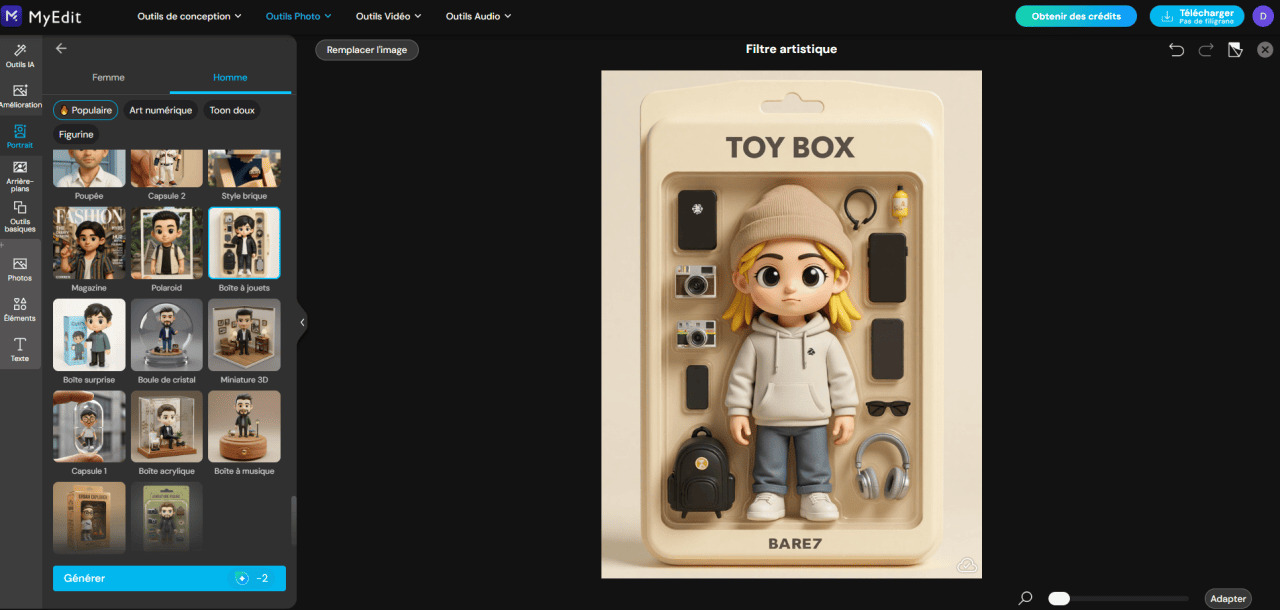Switch to the Homme tab

pos(230,77)
